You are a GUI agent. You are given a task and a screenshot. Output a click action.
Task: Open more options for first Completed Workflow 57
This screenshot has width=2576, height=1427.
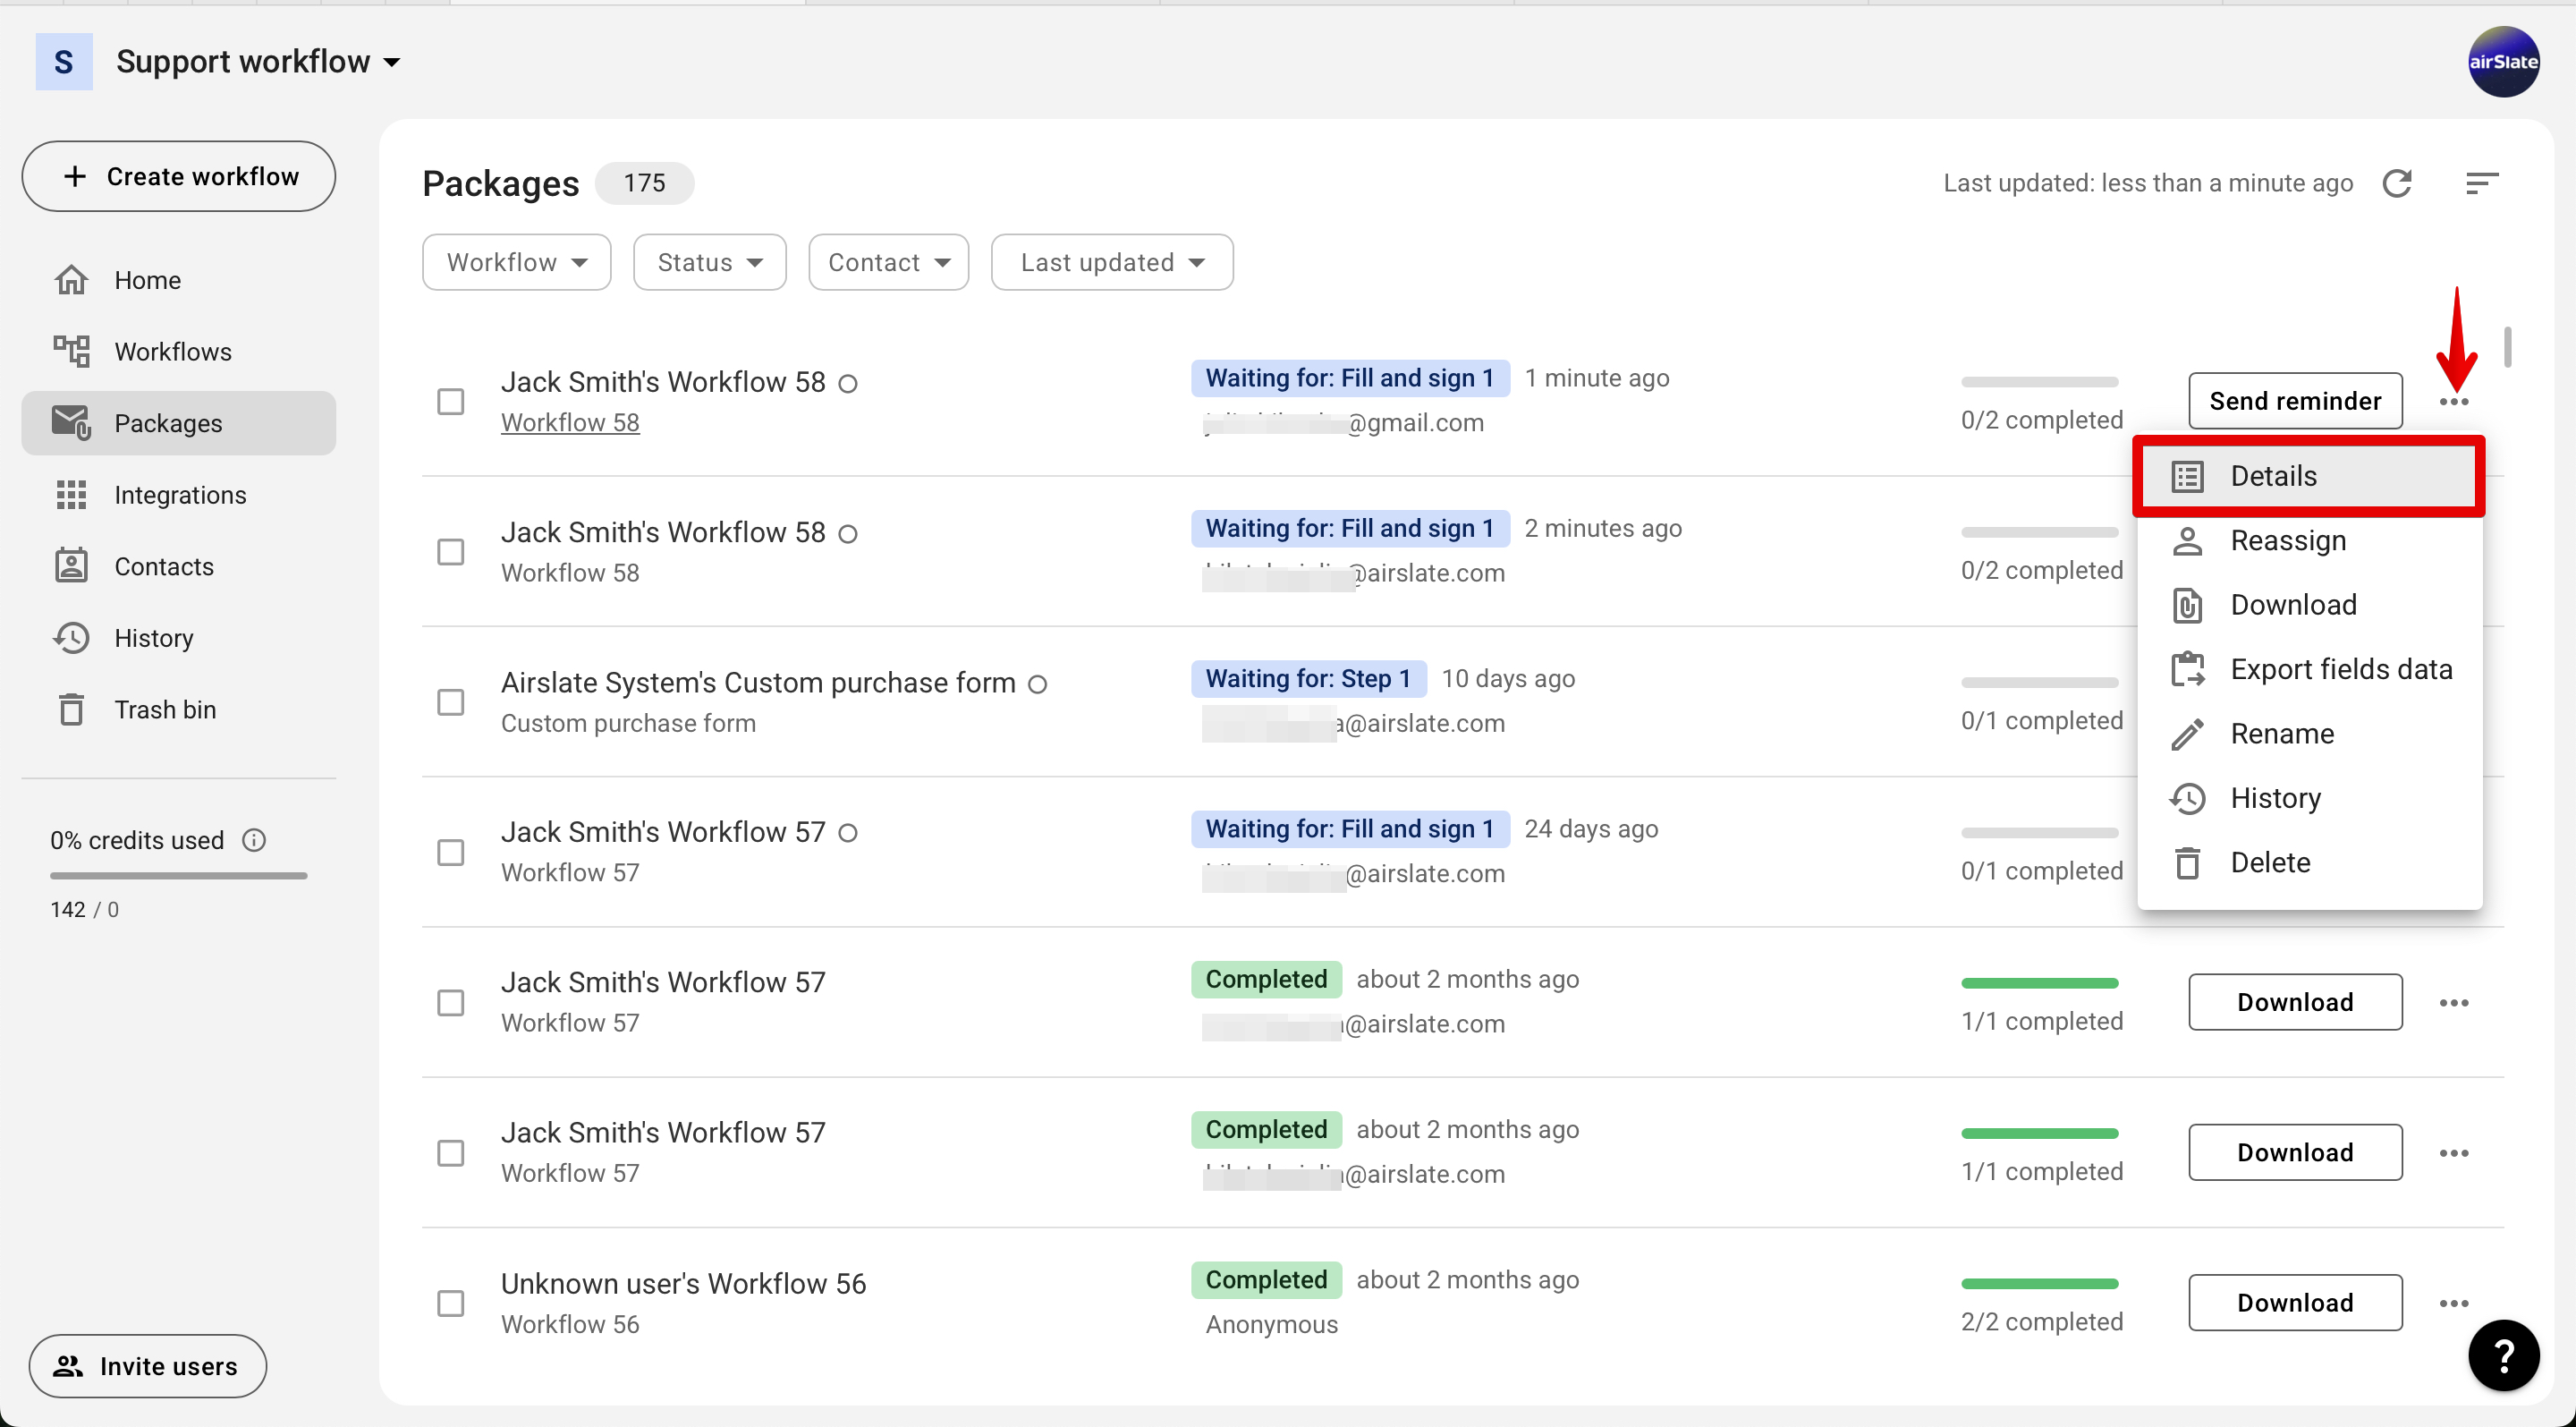(x=2454, y=1003)
